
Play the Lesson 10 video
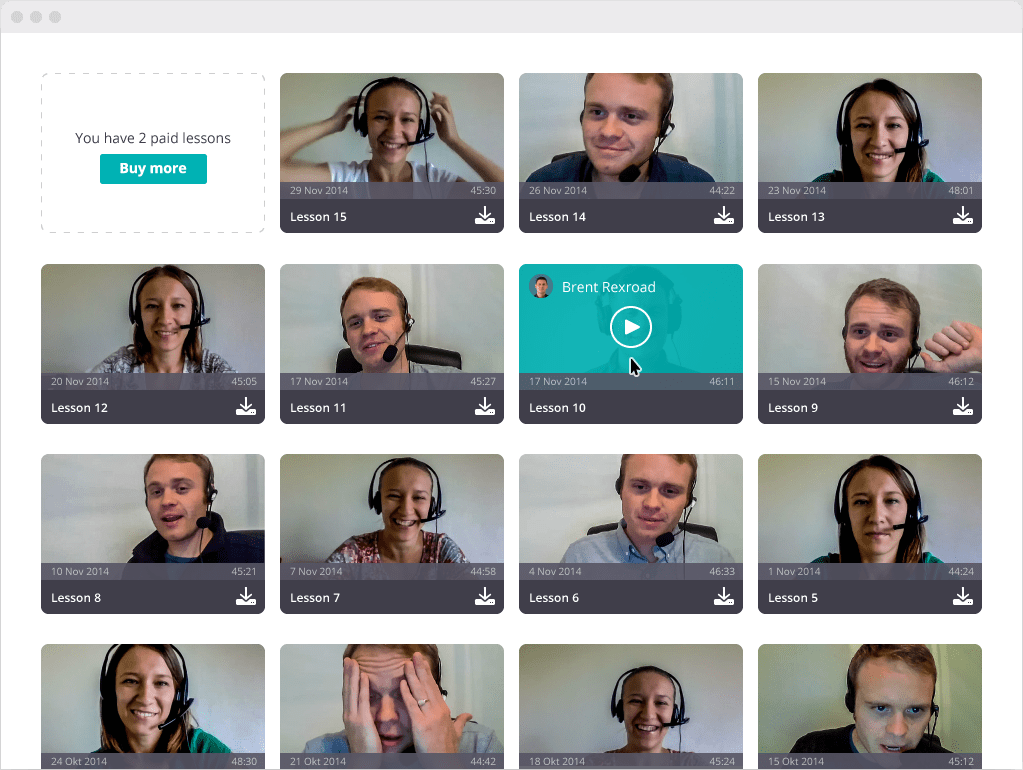pos(631,327)
